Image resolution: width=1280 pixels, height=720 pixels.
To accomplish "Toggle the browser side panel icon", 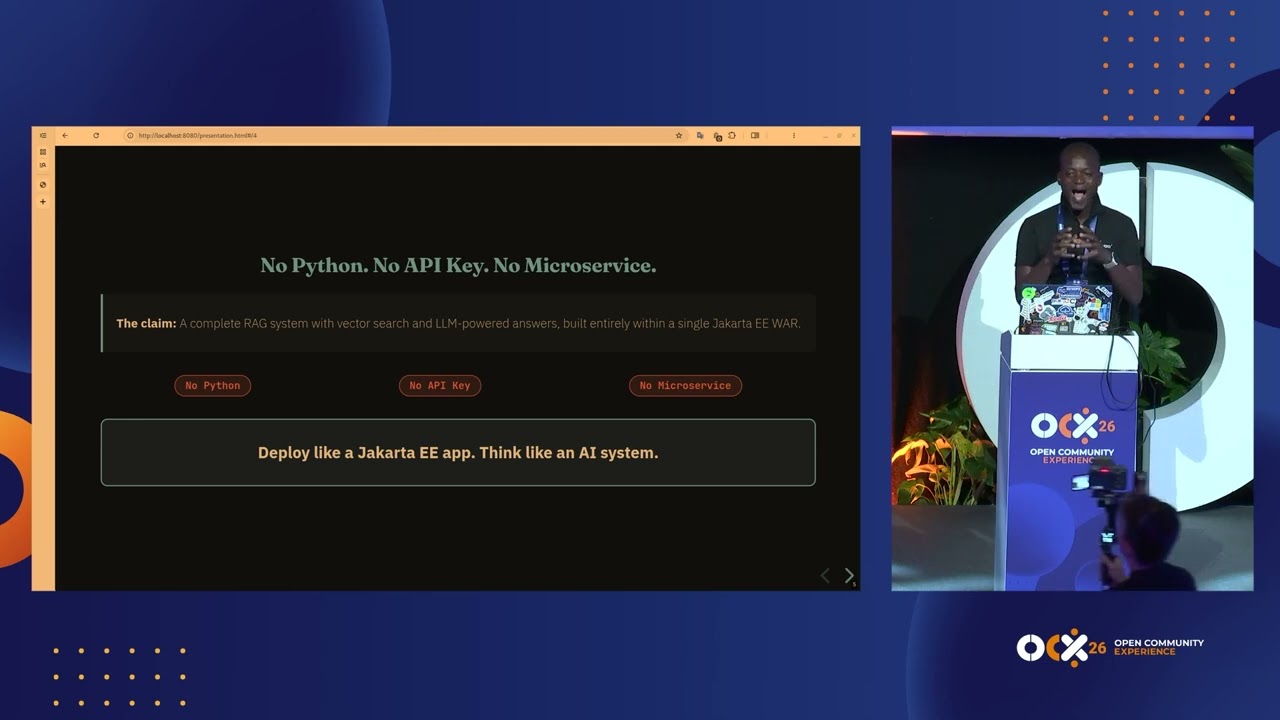I will pyautogui.click(x=755, y=135).
